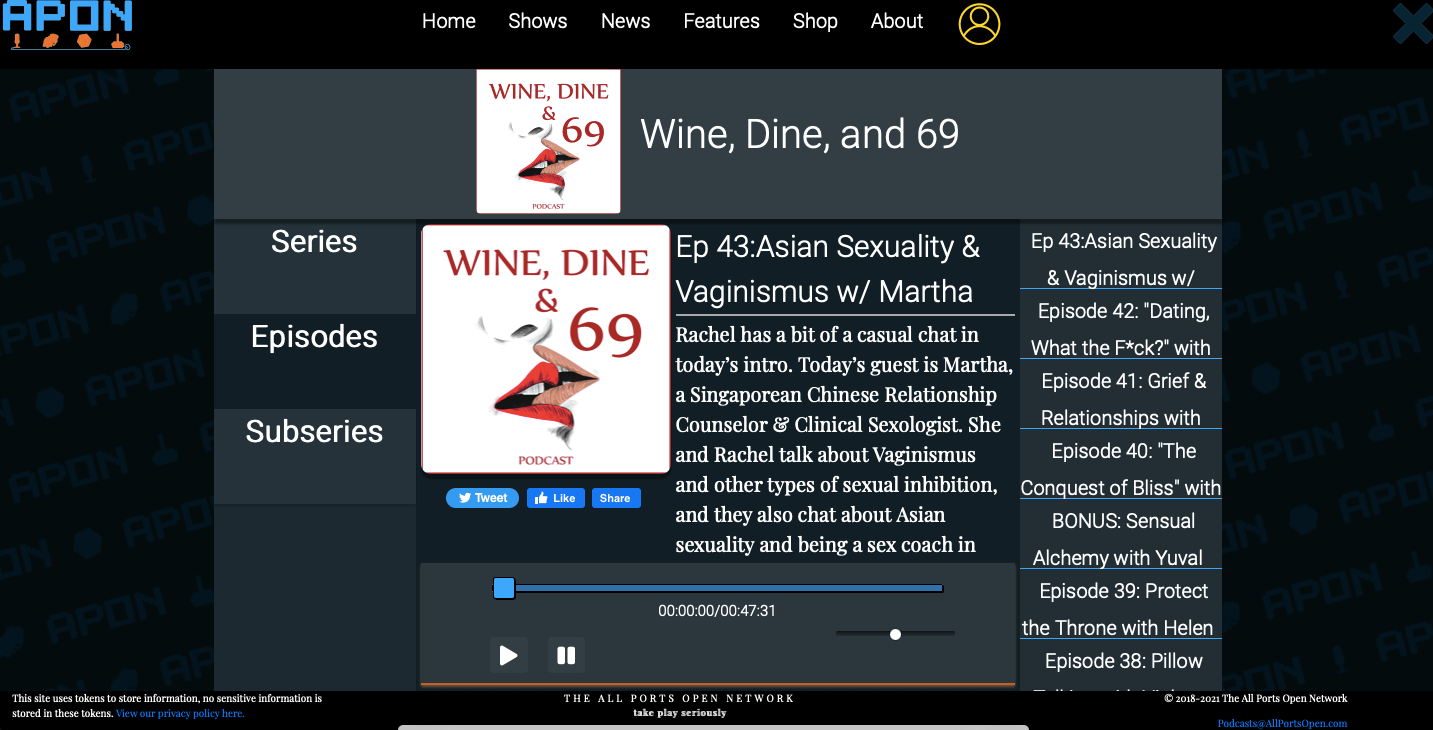
Task: Select Episode 42 Dating from list
Action: coord(1121,329)
